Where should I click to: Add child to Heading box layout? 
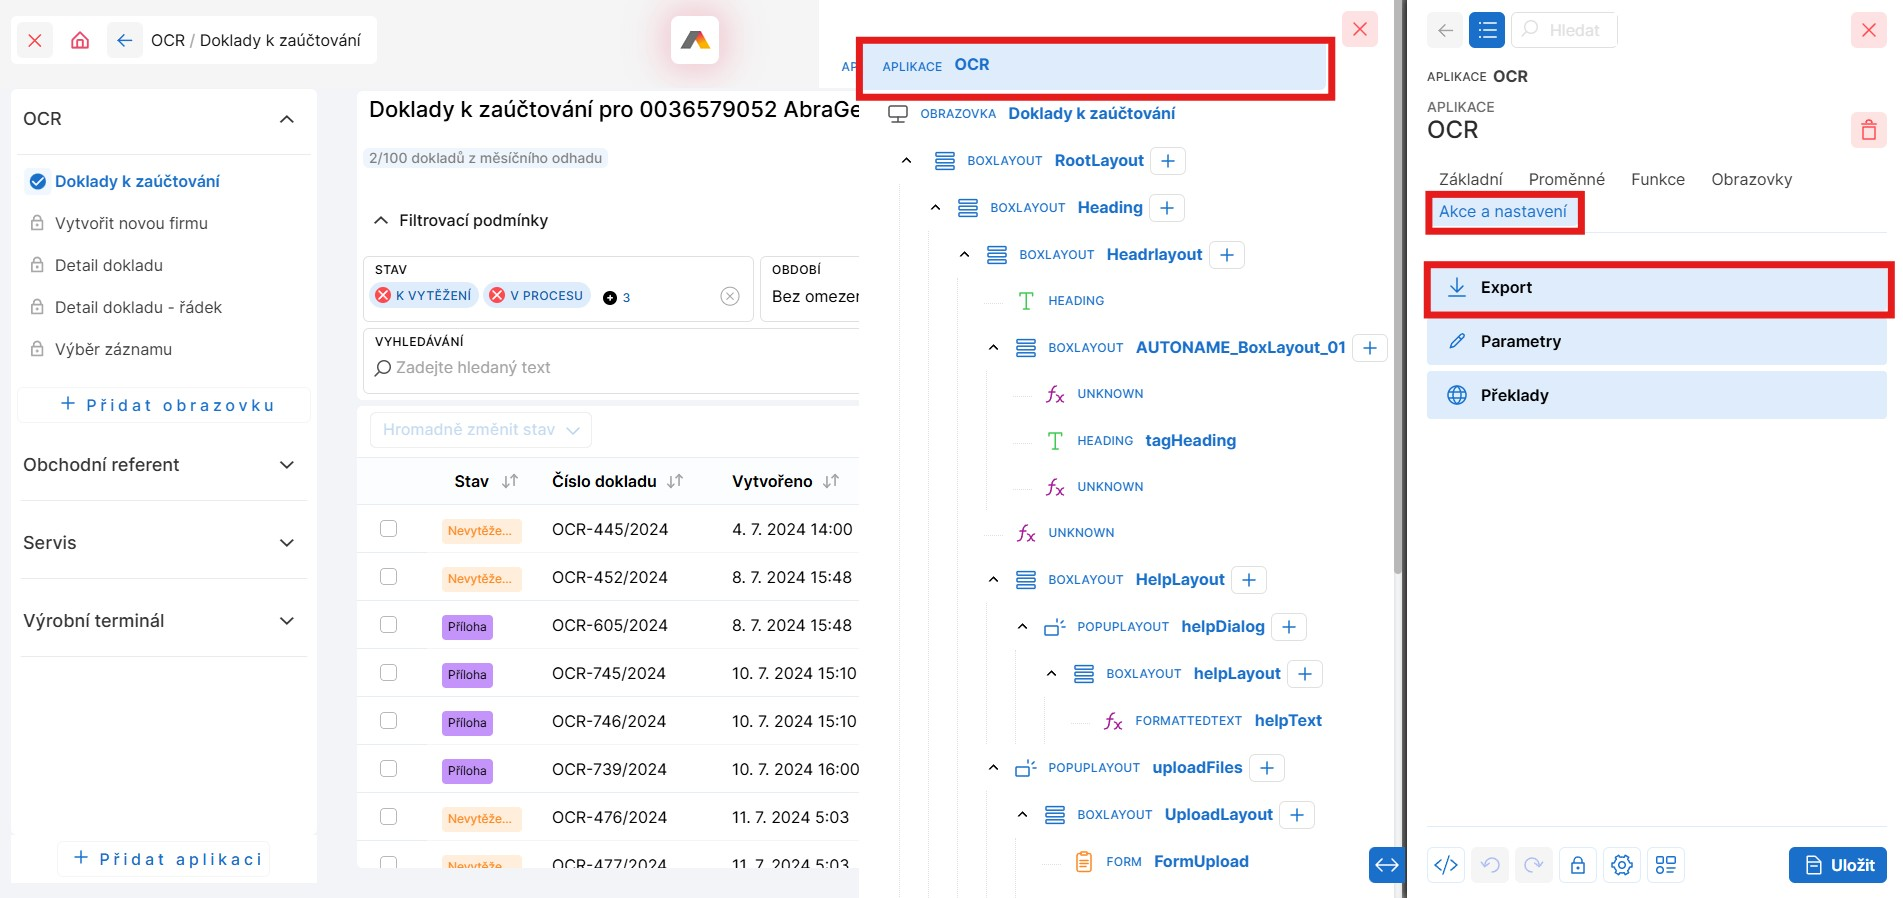(1167, 208)
